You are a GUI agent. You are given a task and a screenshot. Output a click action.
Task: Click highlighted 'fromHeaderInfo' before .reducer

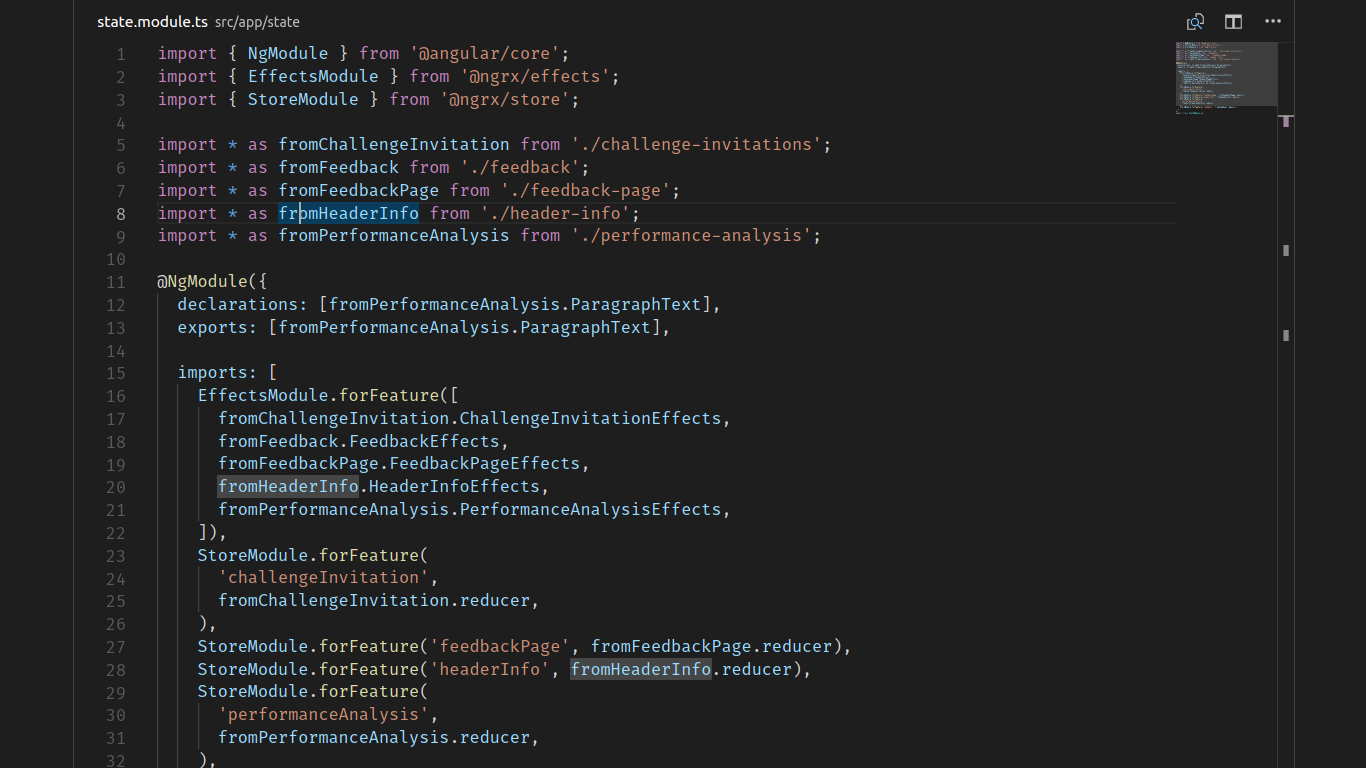coord(641,669)
